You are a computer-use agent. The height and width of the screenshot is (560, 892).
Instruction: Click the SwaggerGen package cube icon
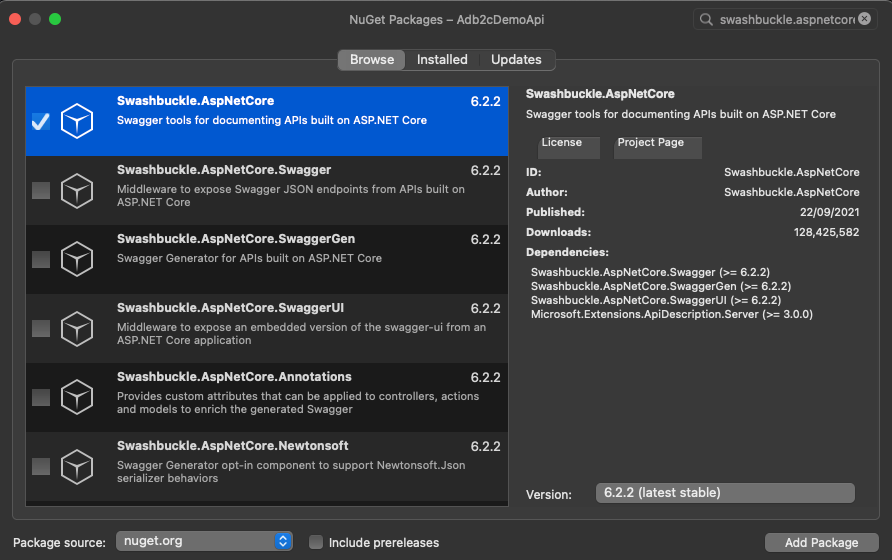click(77, 260)
